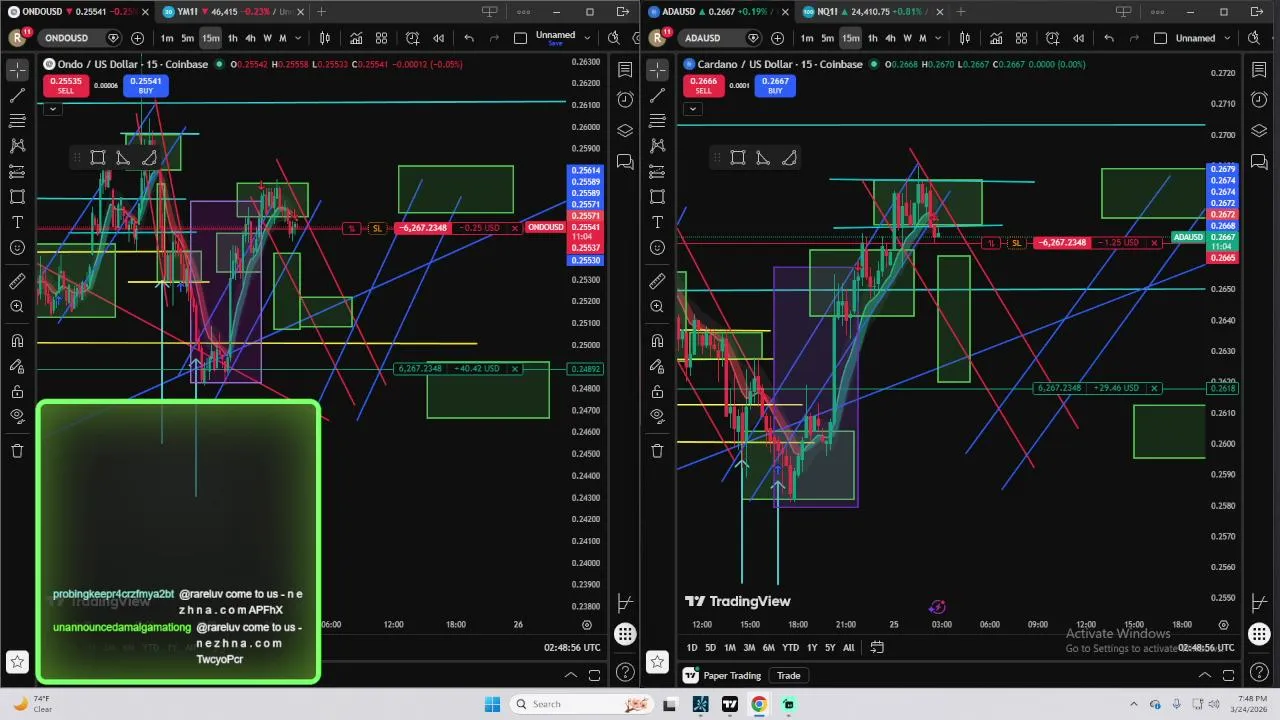This screenshot has height=720, width=1280.
Task: Click the Windows taskbar Search box
Action: [583, 704]
